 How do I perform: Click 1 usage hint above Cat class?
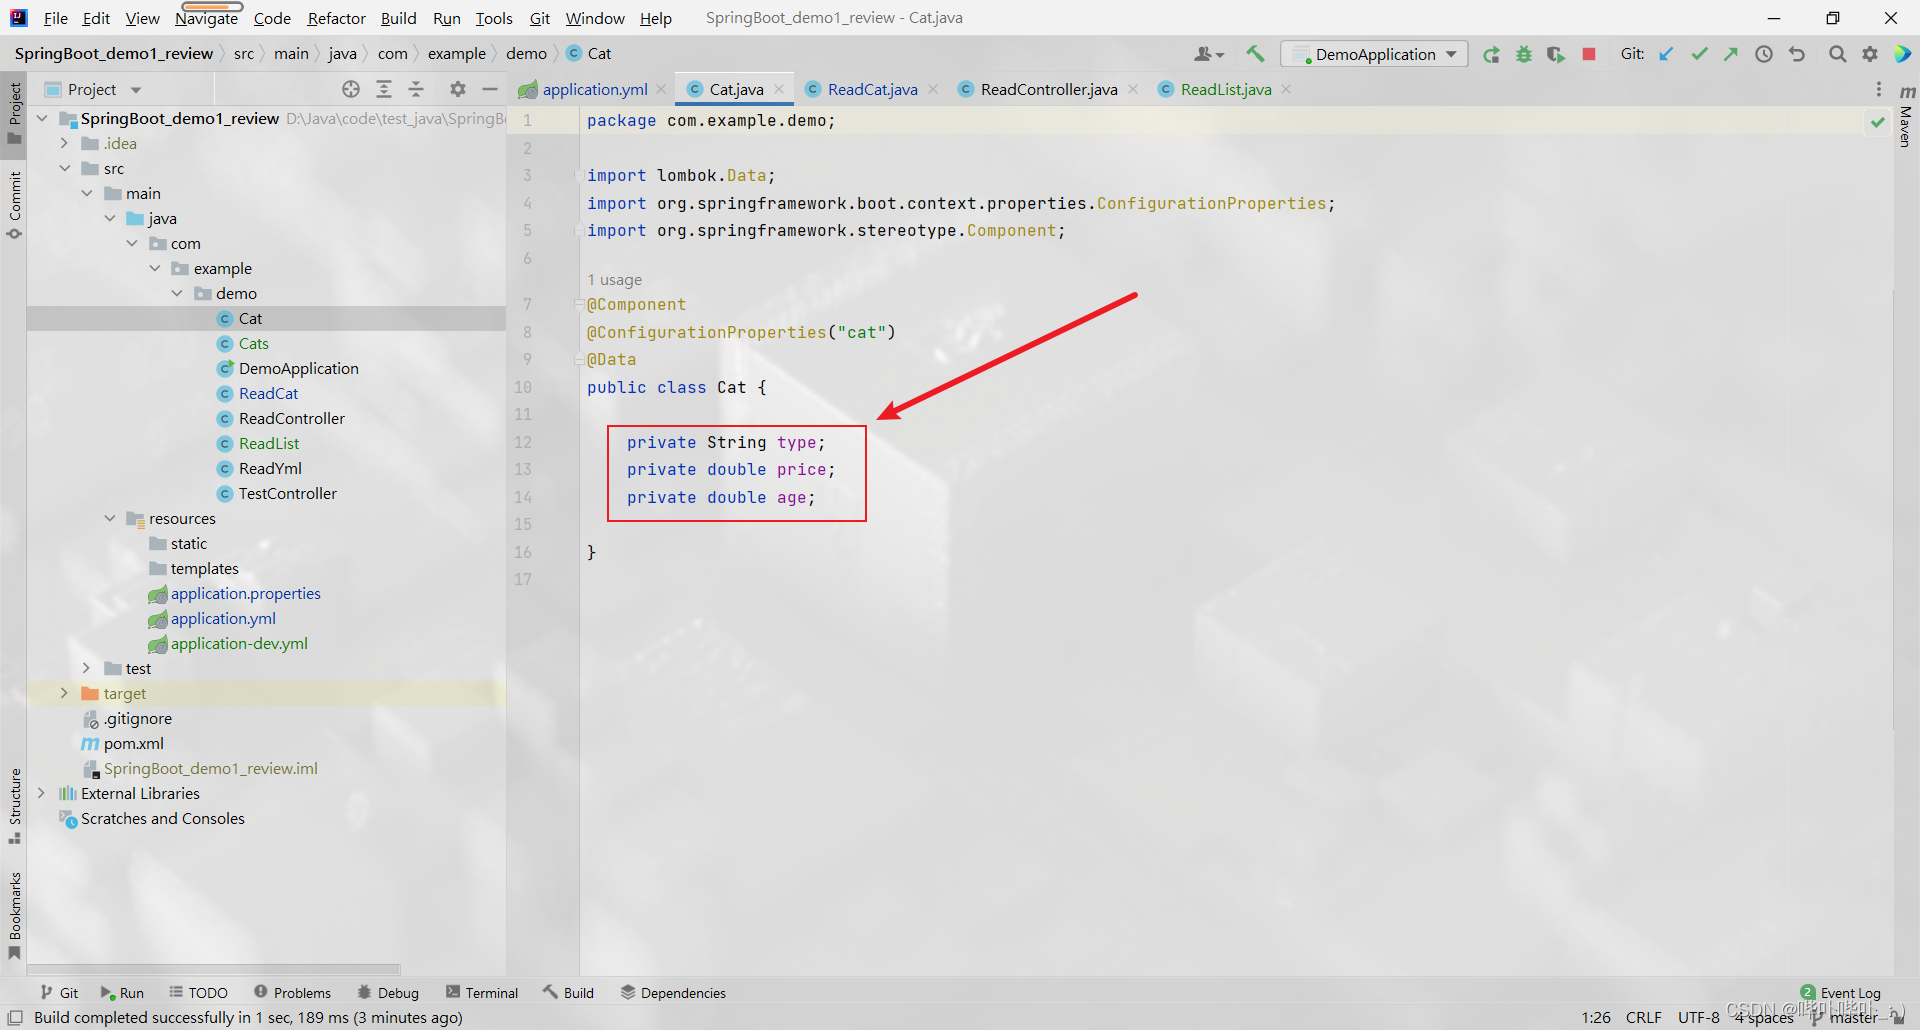[x=615, y=280]
